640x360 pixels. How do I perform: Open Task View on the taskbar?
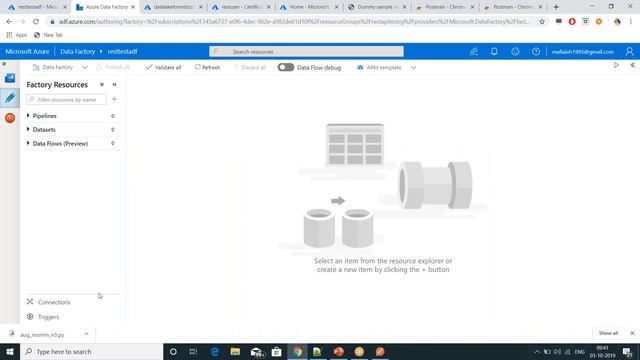pyautogui.click(x=193, y=351)
